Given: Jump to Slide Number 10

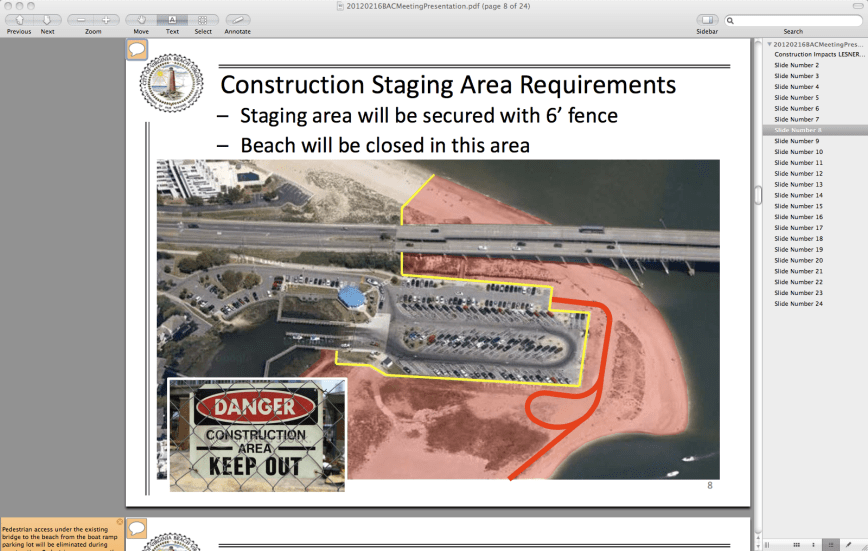Looking at the screenshot, I should [798, 152].
